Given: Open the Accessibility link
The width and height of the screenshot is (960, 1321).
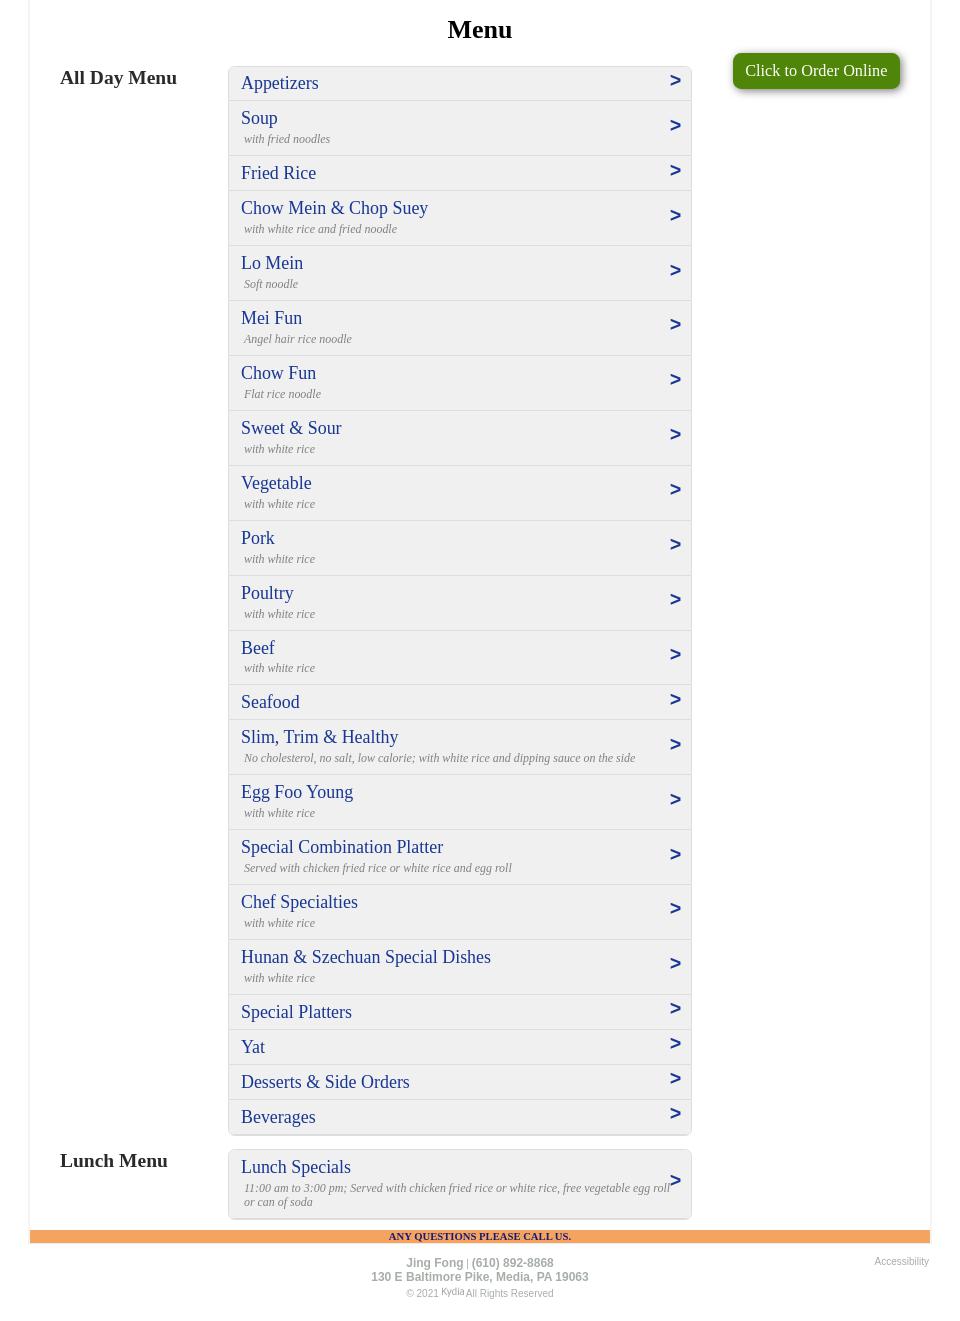Looking at the screenshot, I should tap(901, 1262).
